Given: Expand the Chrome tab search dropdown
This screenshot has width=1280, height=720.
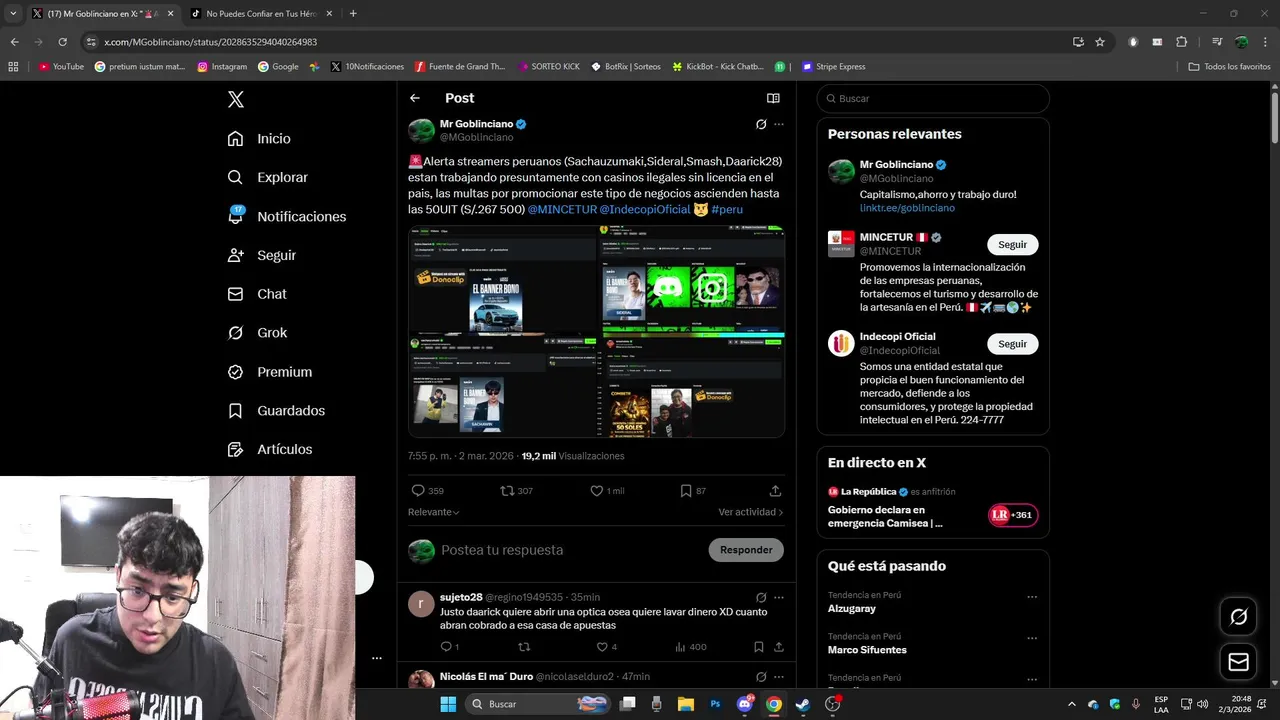Looking at the screenshot, I should pyautogui.click(x=12, y=14).
